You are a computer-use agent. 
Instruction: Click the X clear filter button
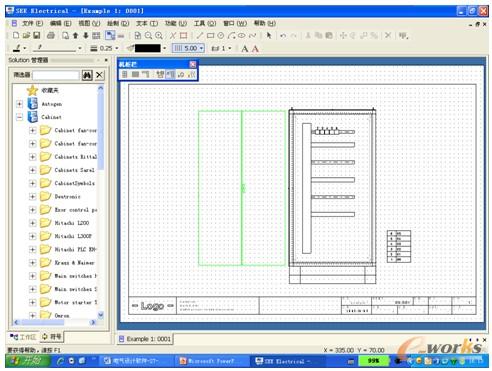99,75
